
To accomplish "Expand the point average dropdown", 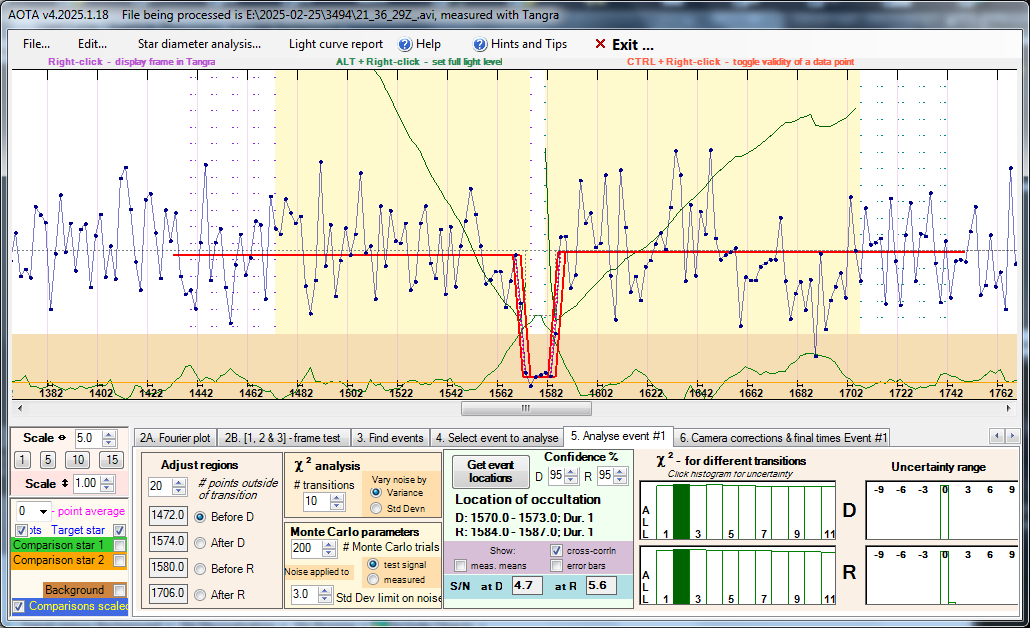I will [41, 511].
